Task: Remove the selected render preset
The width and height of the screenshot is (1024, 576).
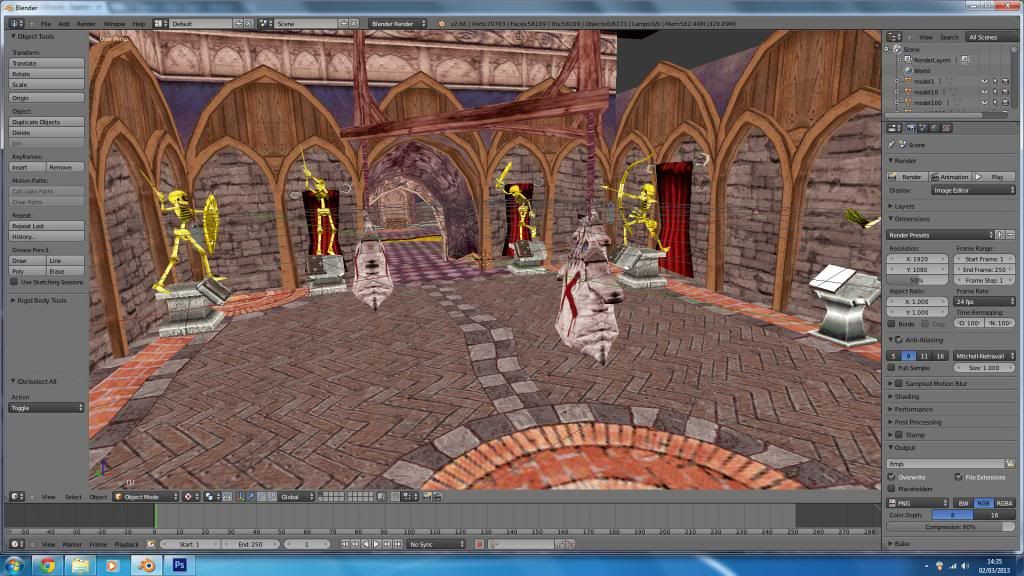Action: 1010,234
